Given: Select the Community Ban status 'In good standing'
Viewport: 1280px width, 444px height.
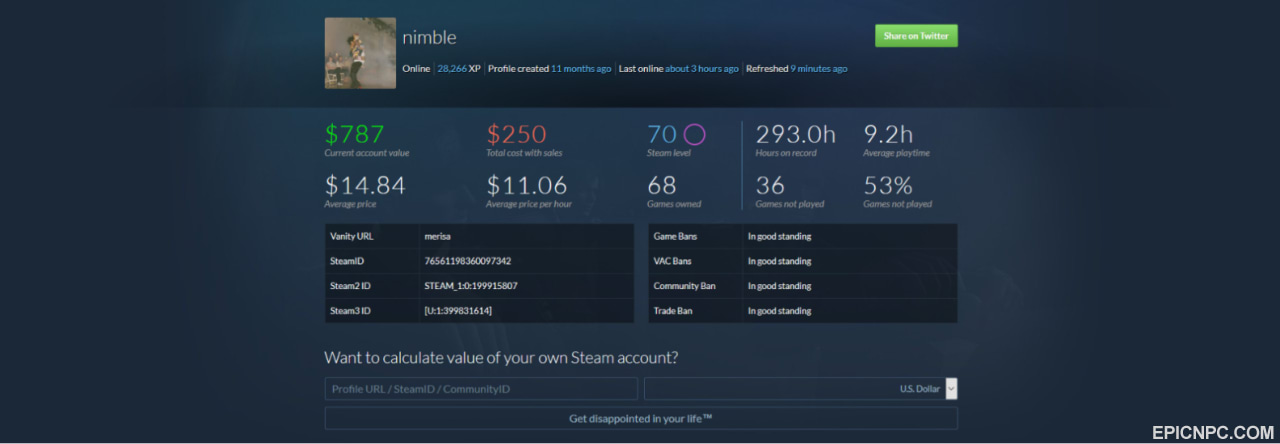Looking at the screenshot, I should (780, 286).
